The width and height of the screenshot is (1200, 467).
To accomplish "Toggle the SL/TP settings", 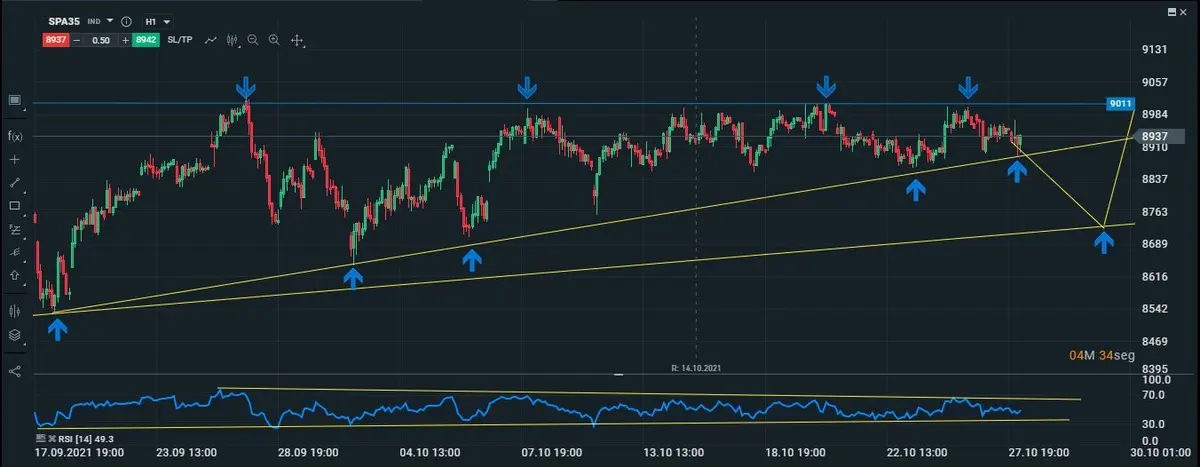I will (x=181, y=40).
